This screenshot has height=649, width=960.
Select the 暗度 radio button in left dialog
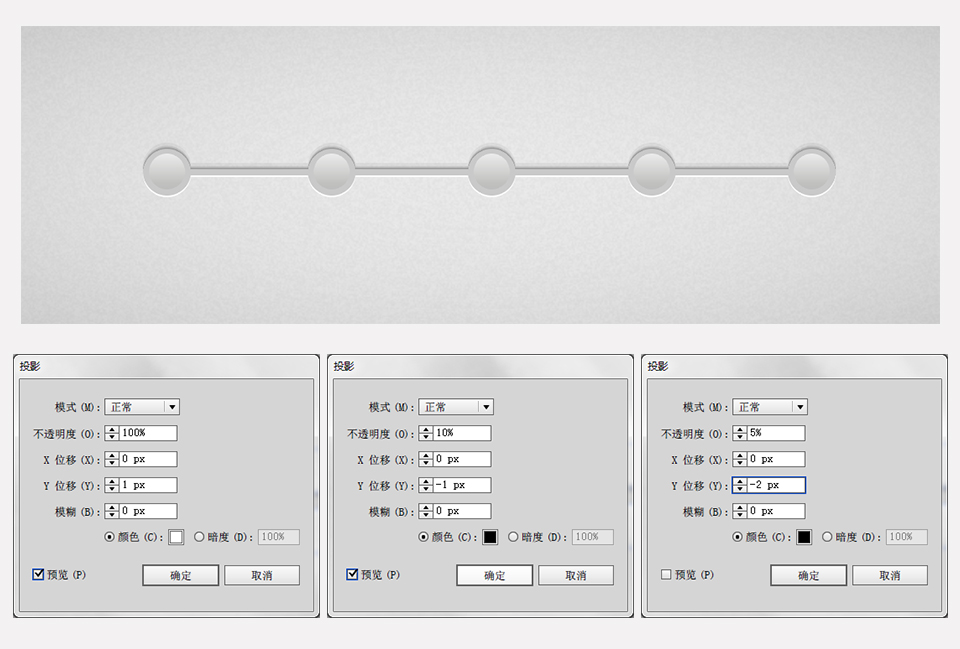pos(199,537)
